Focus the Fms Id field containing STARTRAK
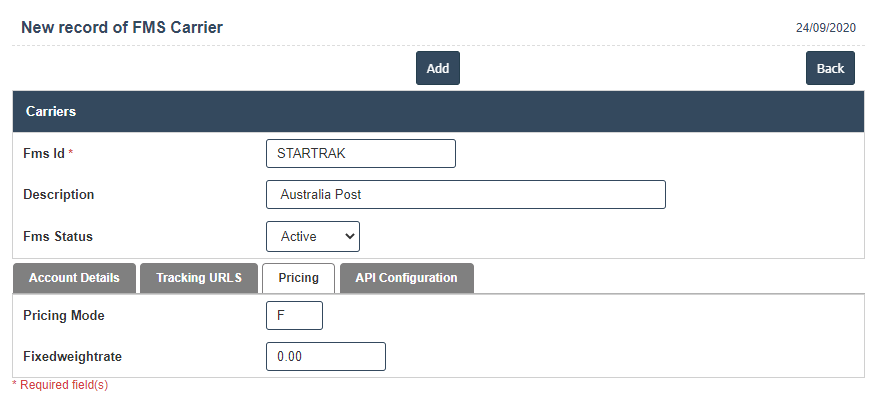Screen dimensions: 881x401 point(360,153)
